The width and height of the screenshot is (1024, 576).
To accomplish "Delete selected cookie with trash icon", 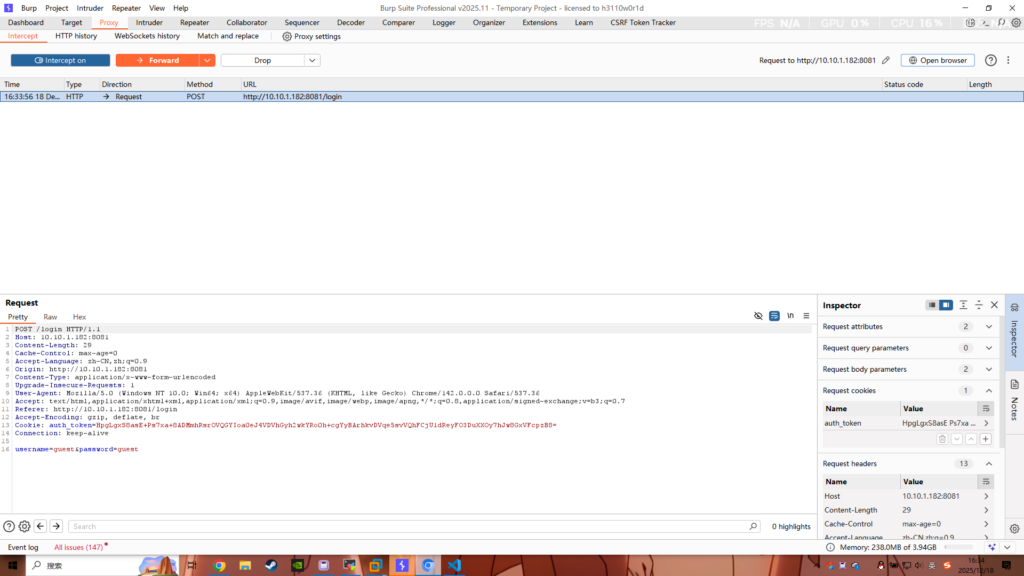I will 941,439.
